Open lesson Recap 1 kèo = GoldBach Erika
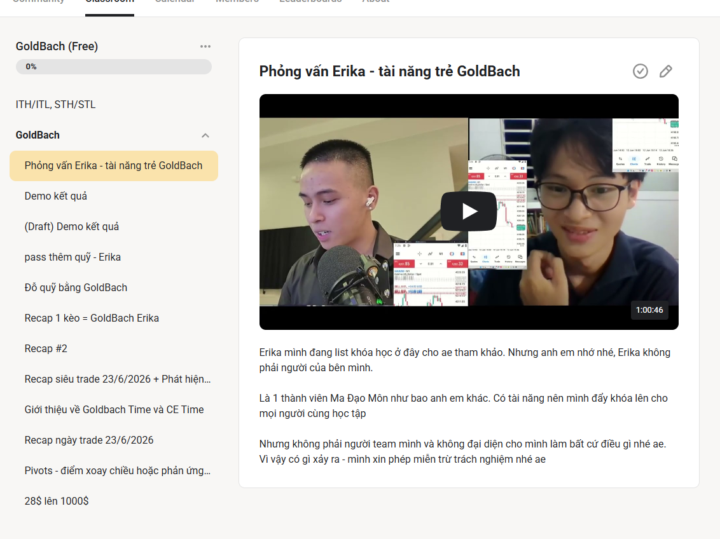Image resolution: width=720 pixels, height=539 pixels. point(92,318)
